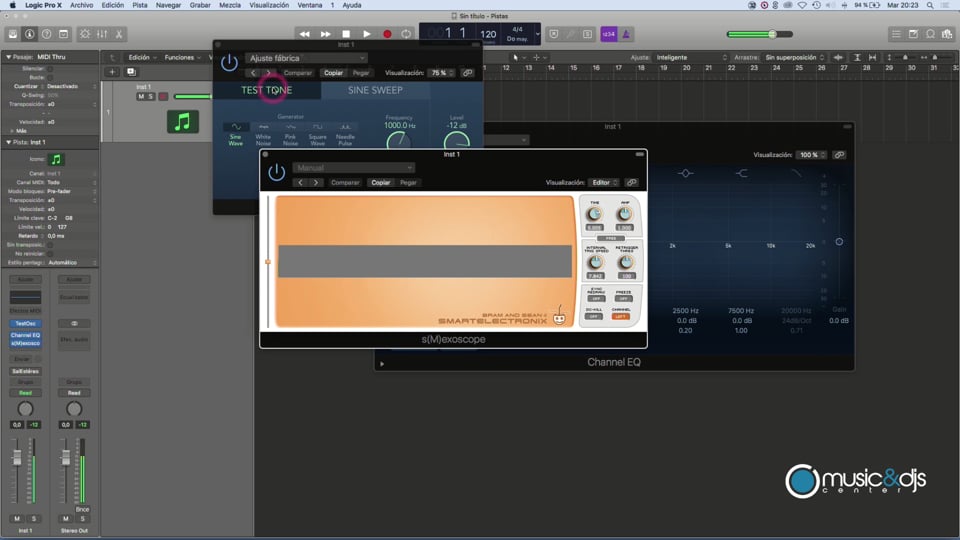The width and height of the screenshot is (960, 540).
Task: Open Visualización 75 % size dropdown
Action: [x=442, y=73]
